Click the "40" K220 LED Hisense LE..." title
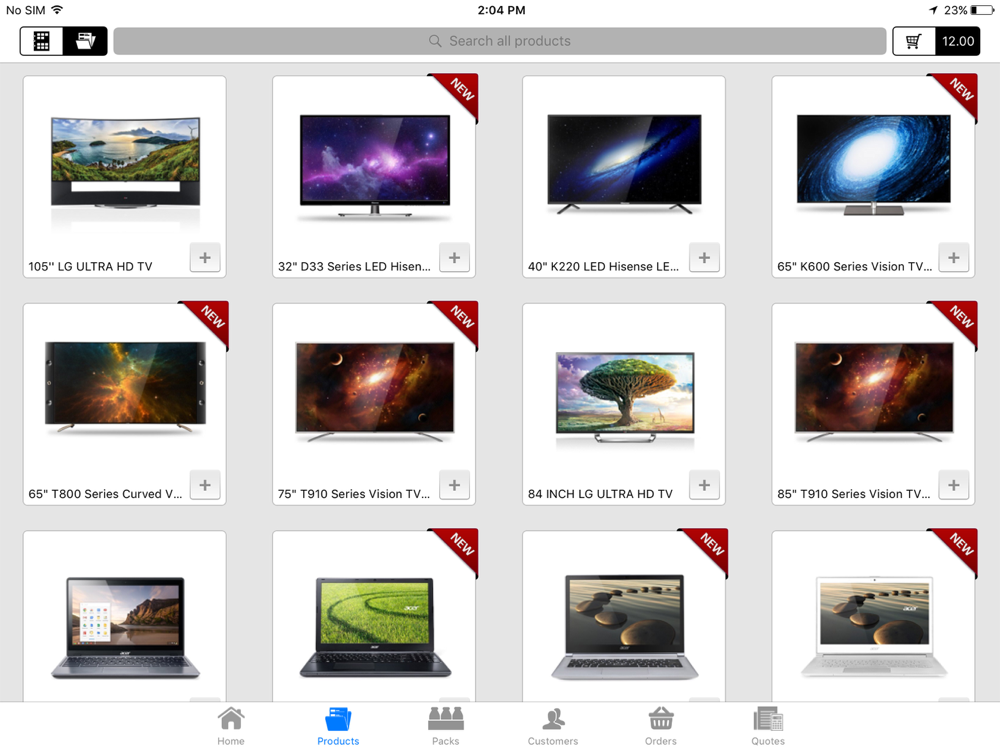Image resolution: width=1000 pixels, height=750 pixels. point(603,267)
